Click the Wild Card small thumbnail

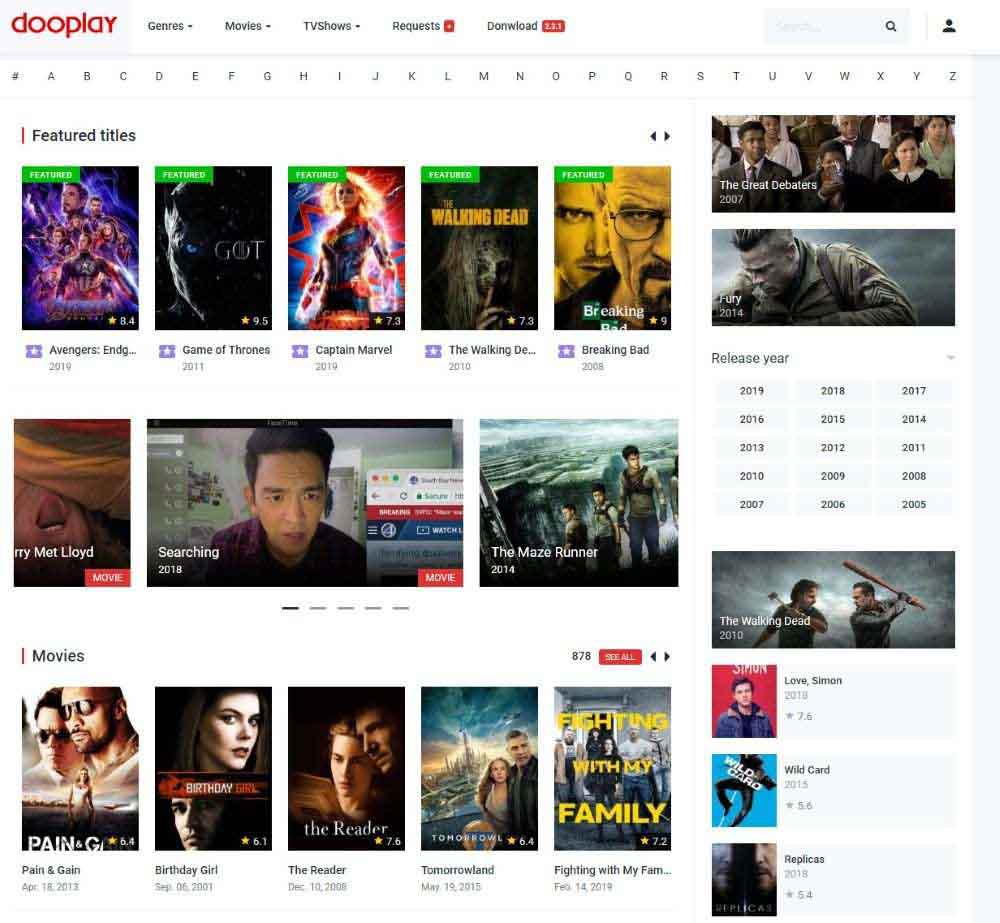744,790
